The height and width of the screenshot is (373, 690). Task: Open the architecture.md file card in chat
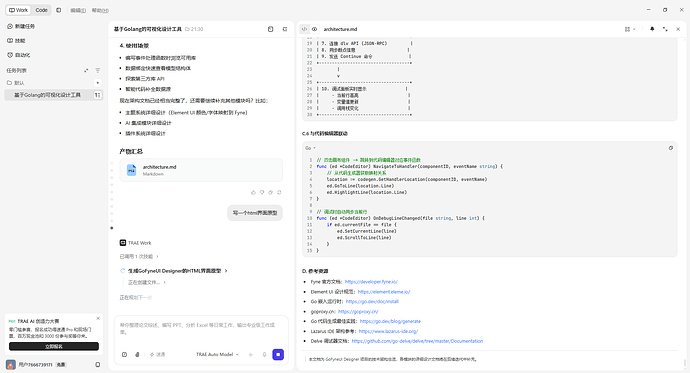coord(201,170)
